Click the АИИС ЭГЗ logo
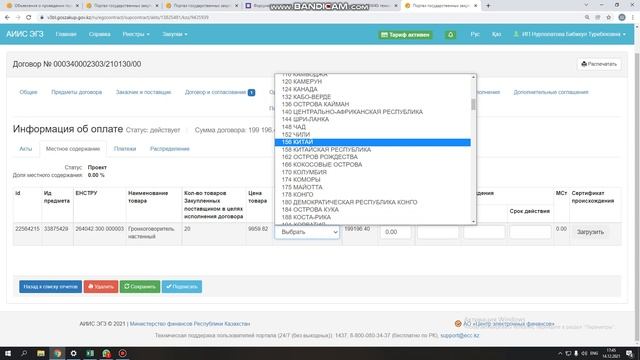640x360 pixels. [24, 34]
